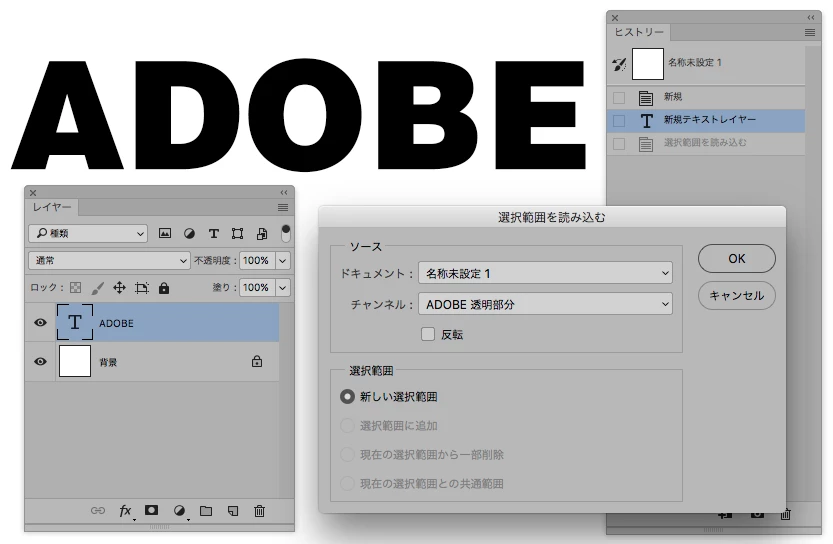Open the History panel menu
The height and width of the screenshot is (544, 833).
(x=810, y=32)
